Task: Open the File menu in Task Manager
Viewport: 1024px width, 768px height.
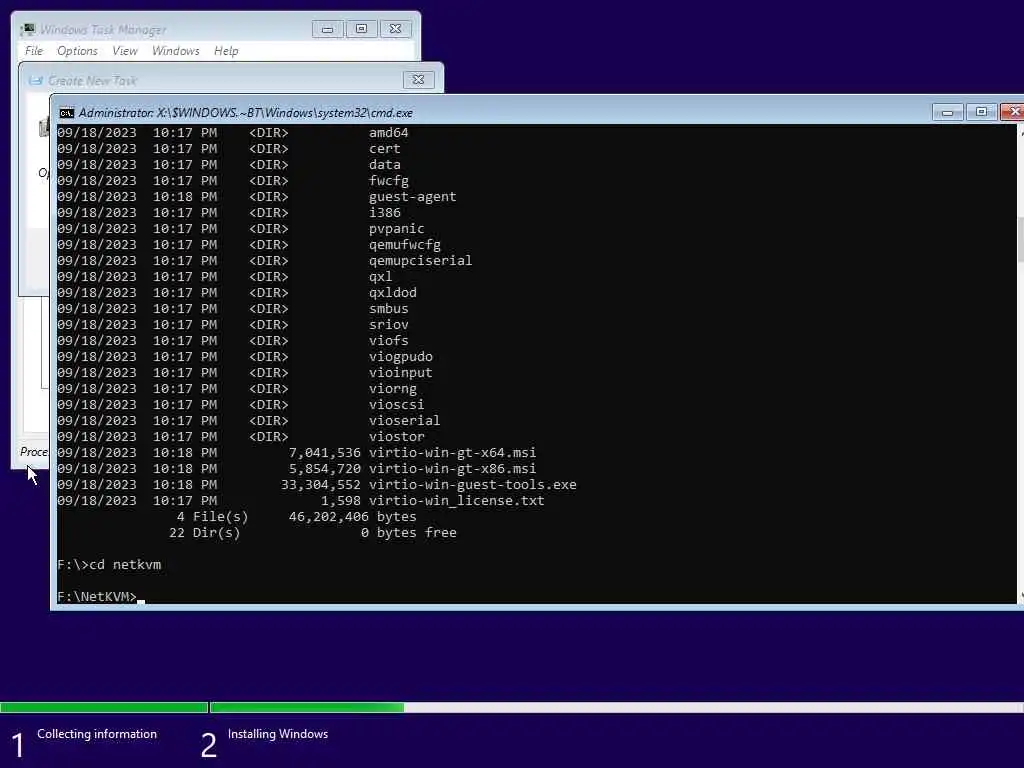Action: (x=34, y=51)
